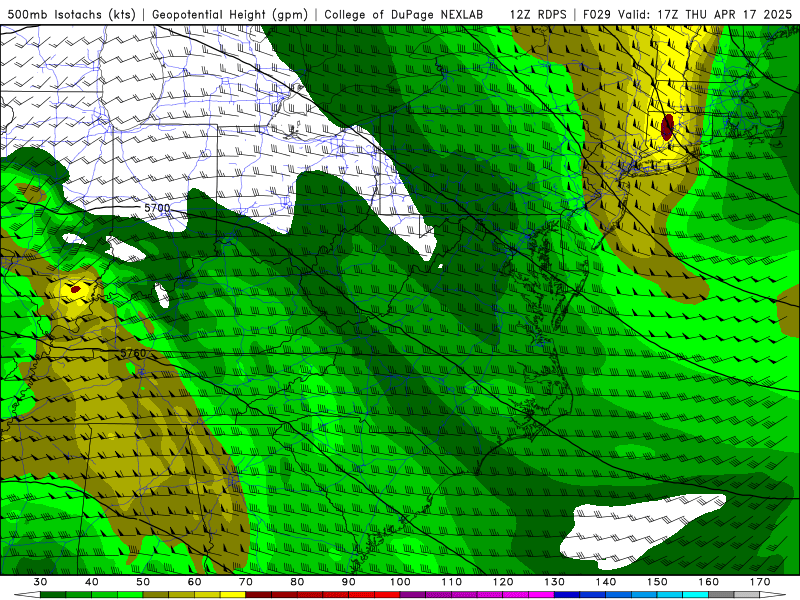
Task: Click the gray 160-165 kt legend swatch
Action: [x=721, y=594]
